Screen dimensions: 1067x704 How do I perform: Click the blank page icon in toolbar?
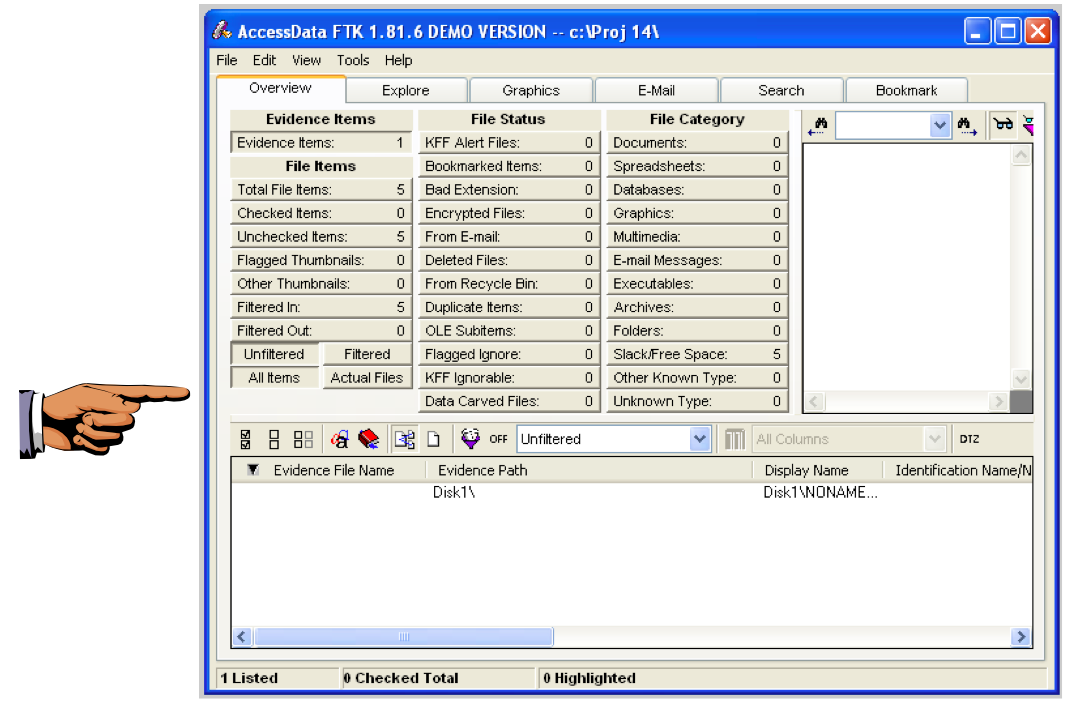(x=433, y=439)
